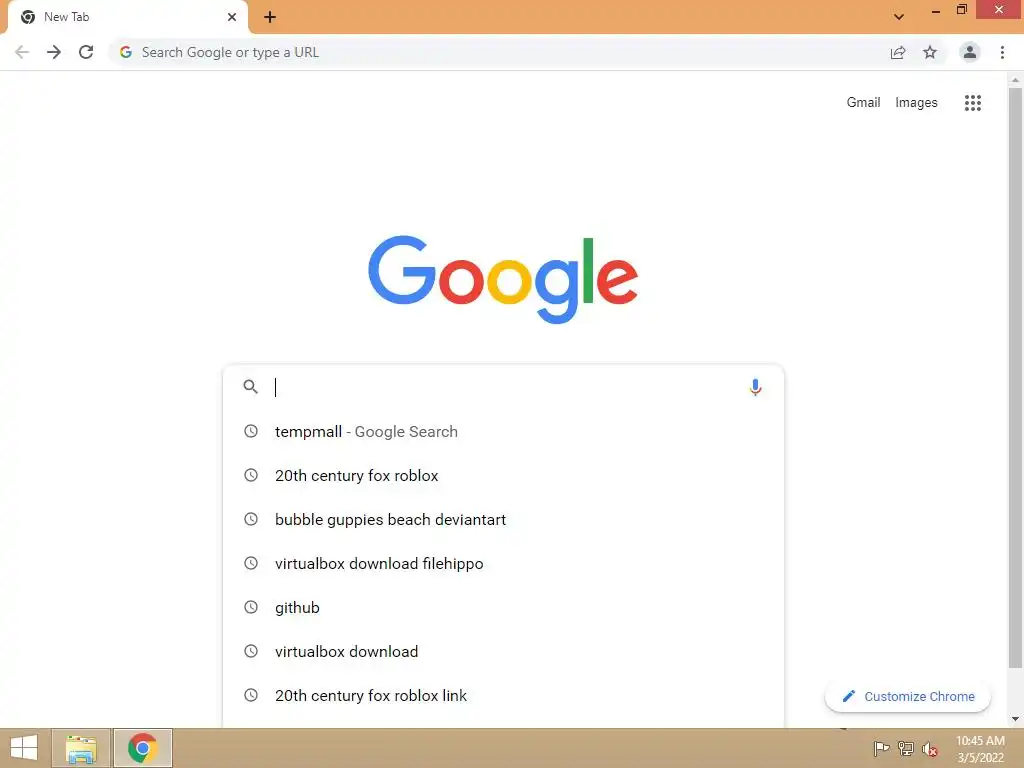Open the Gmail link
The height and width of the screenshot is (768, 1024).
[863, 103]
